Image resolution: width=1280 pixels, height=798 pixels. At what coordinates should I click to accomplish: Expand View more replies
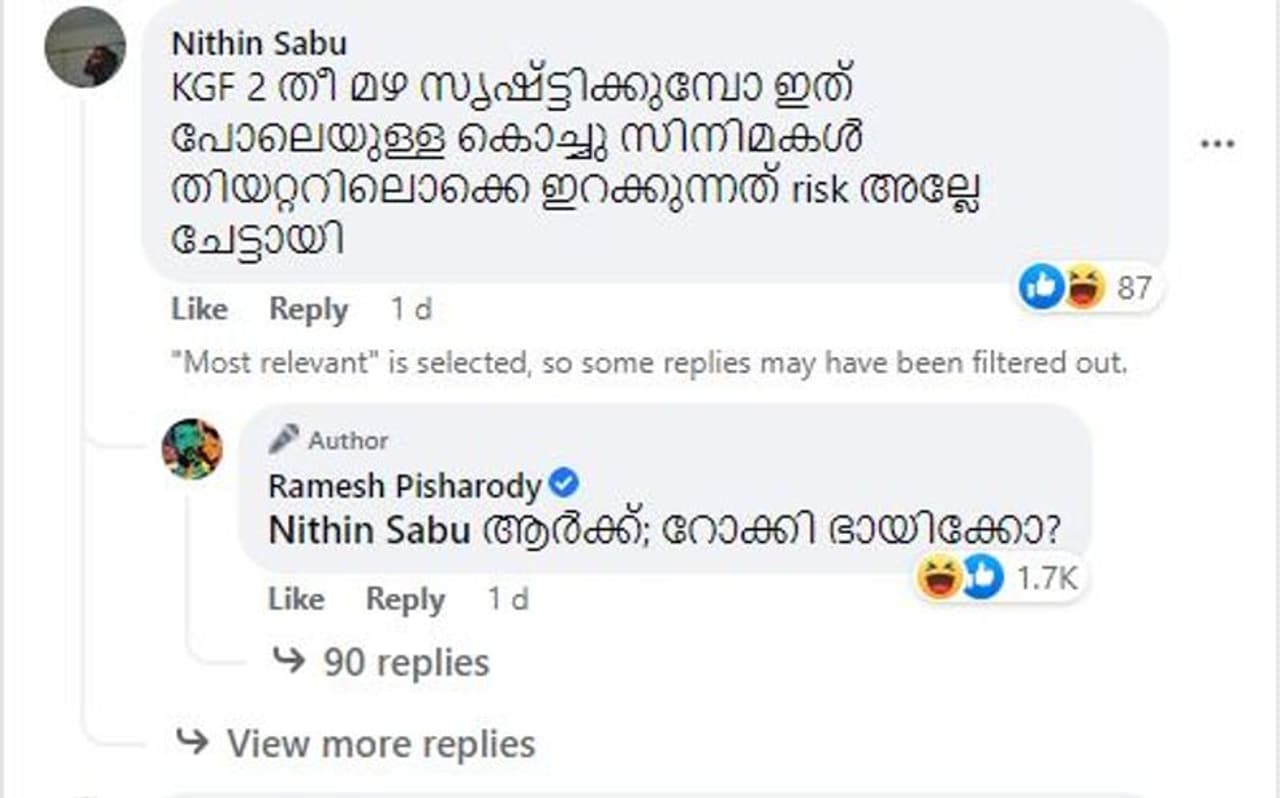coord(380,743)
